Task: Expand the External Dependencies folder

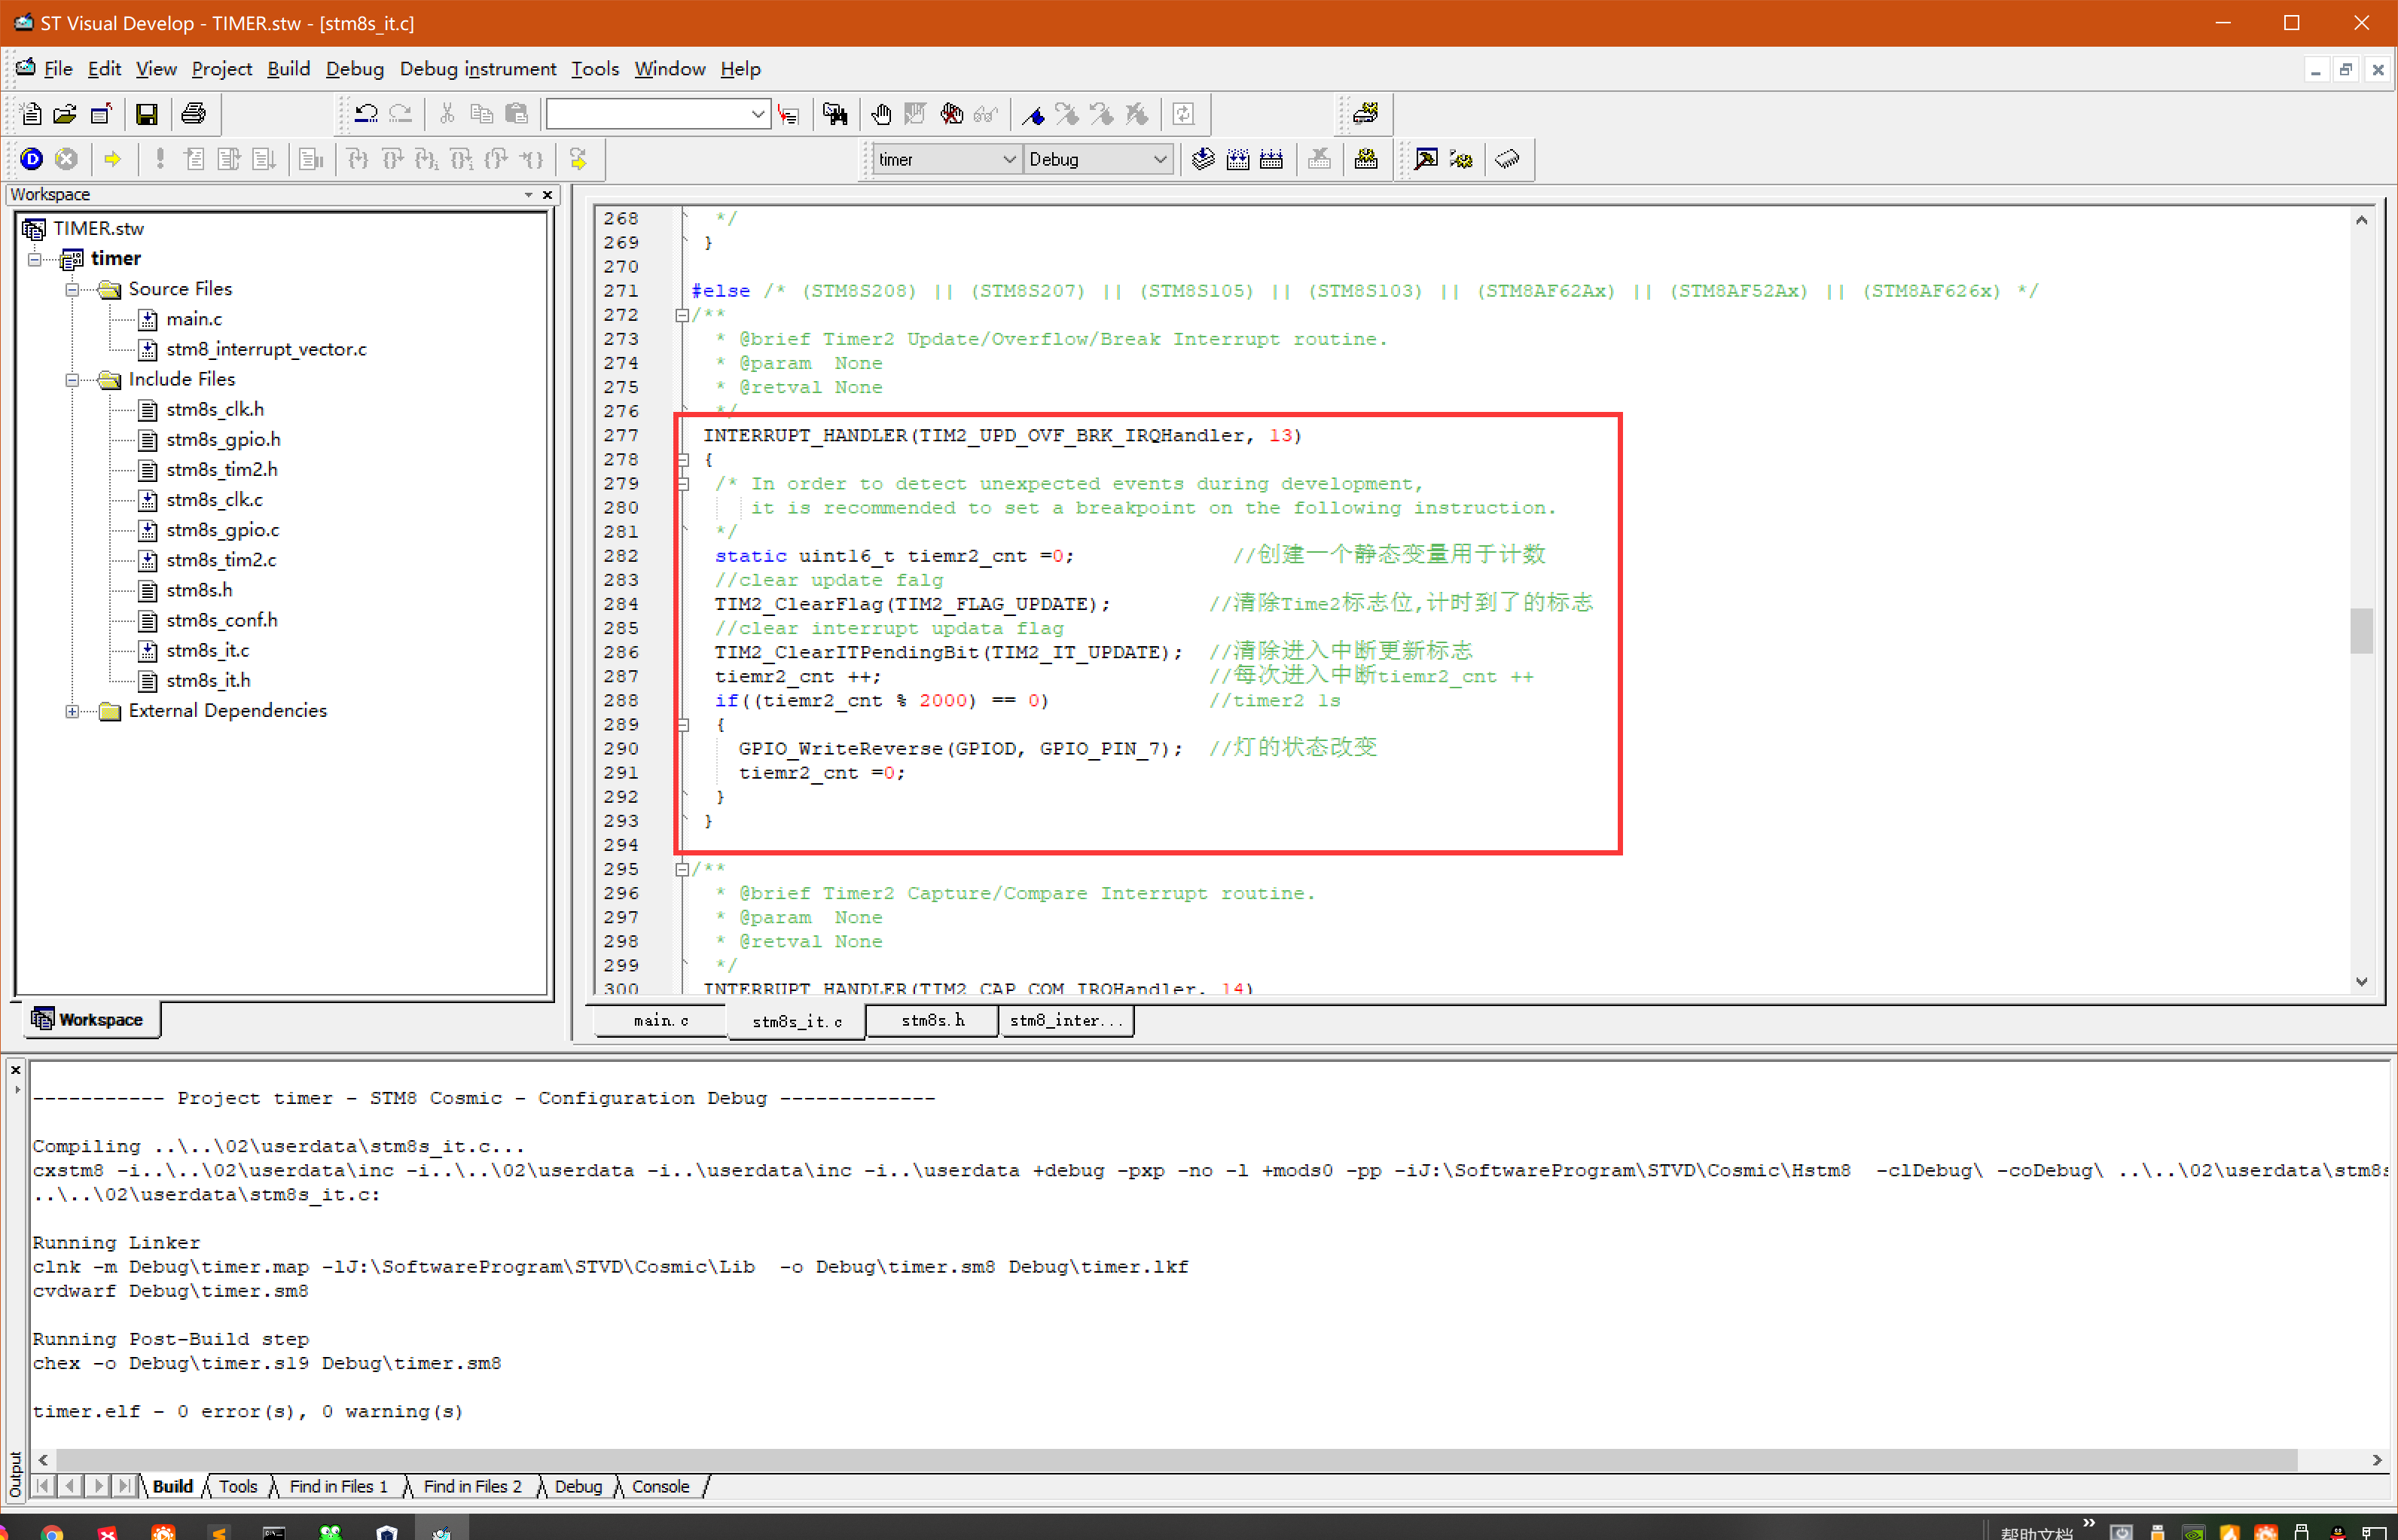Action: [72, 711]
